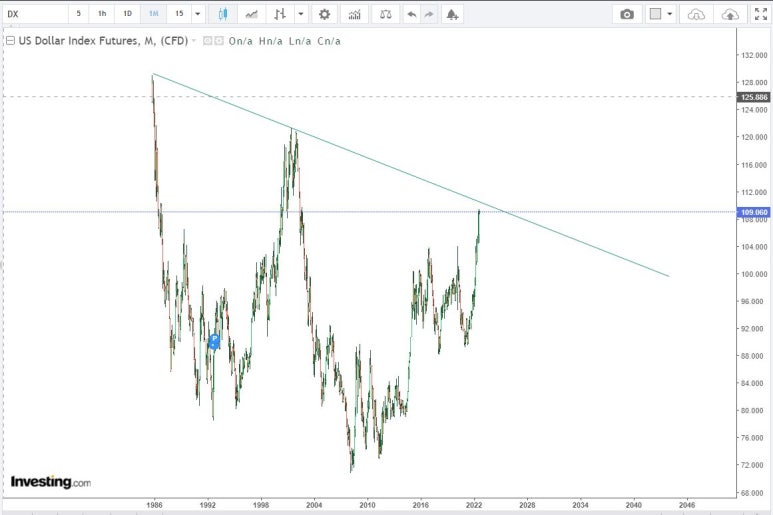Click the 2046 date axis label
Image resolution: width=773 pixels, height=515 pixels.
pos(687,505)
